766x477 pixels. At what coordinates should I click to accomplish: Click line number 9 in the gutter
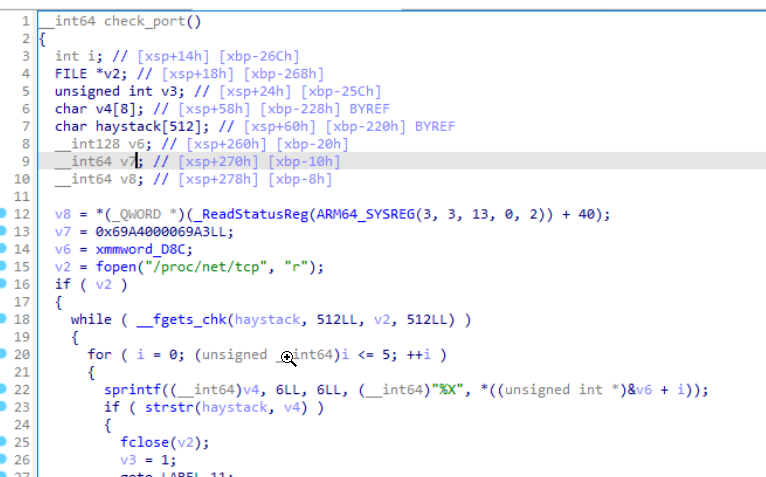point(25,161)
